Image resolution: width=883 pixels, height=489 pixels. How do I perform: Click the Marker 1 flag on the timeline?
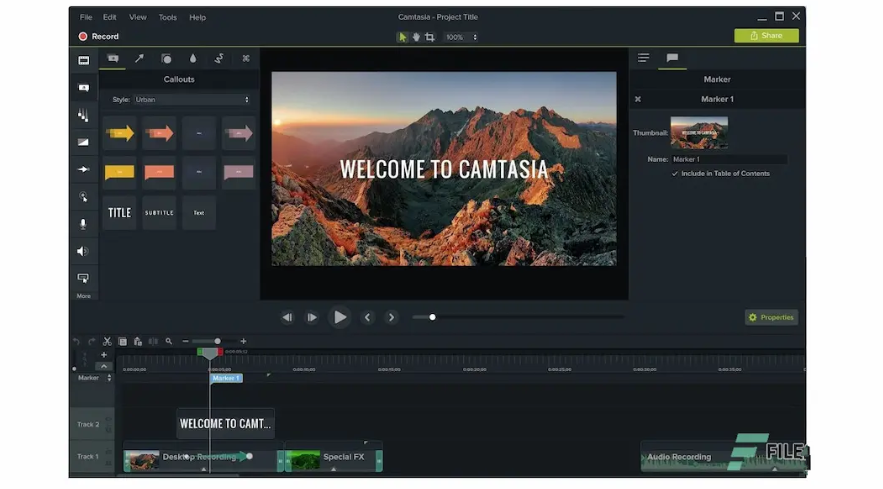226,378
